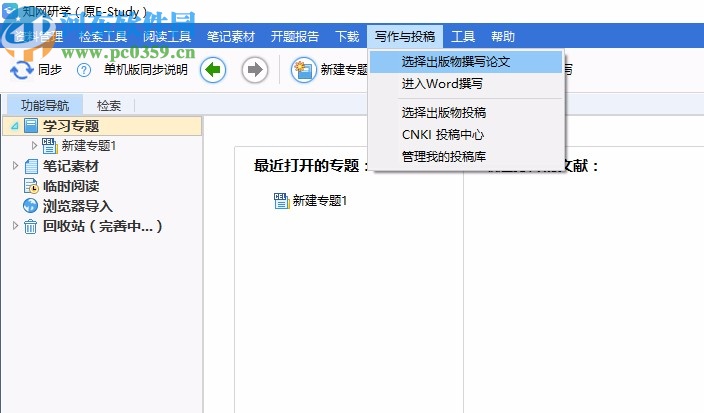Open the 开题报告 menu
This screenshot has height=413, width=704.
click(295, 36)
